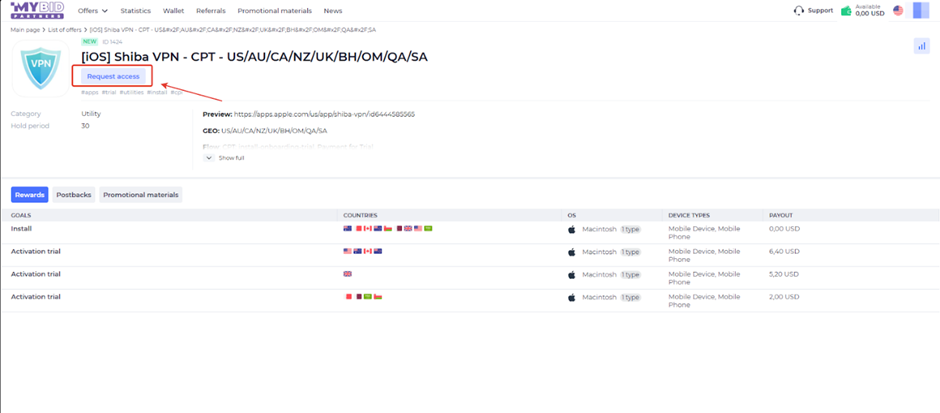Click Apple icon in 6,40 USD row

[572, 252]
